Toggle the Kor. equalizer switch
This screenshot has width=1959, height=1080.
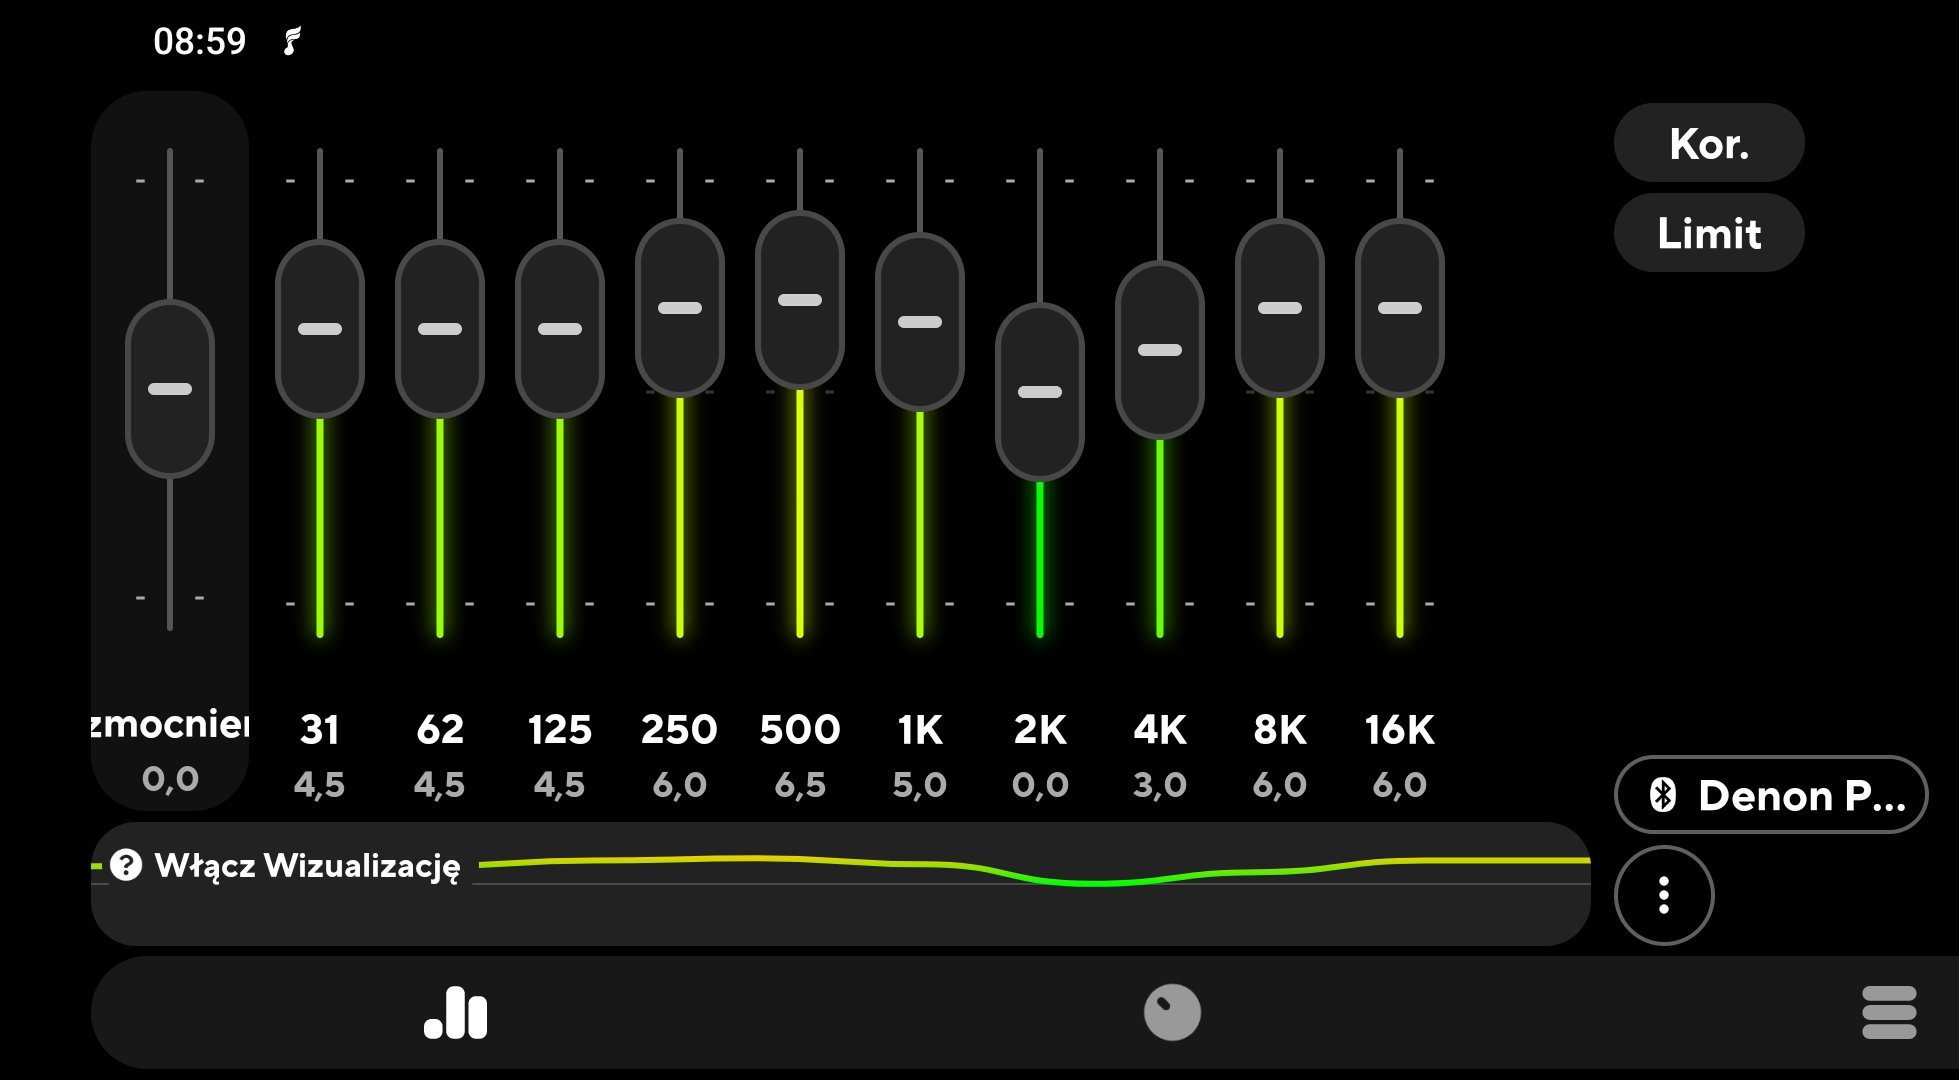pos(1709,143)
